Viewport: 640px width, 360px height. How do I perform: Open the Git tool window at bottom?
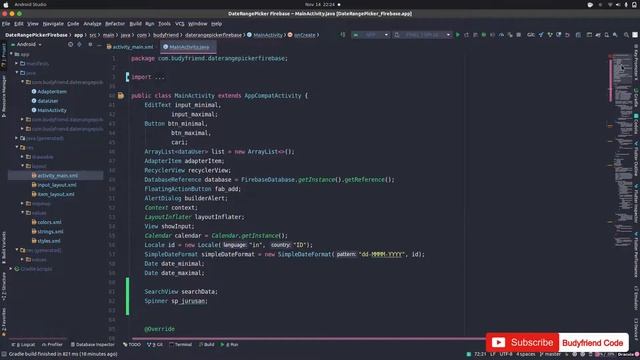tap(155, 345)
